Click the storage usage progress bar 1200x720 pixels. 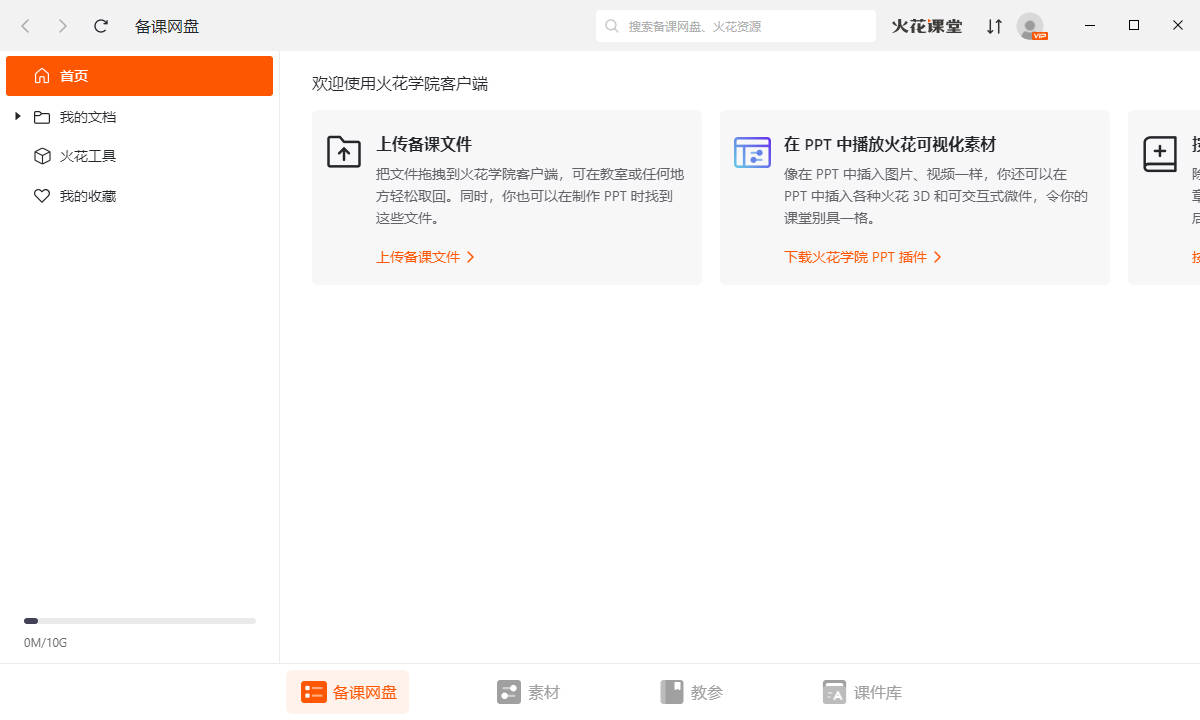pyautogui.click(x=140, y=621)
